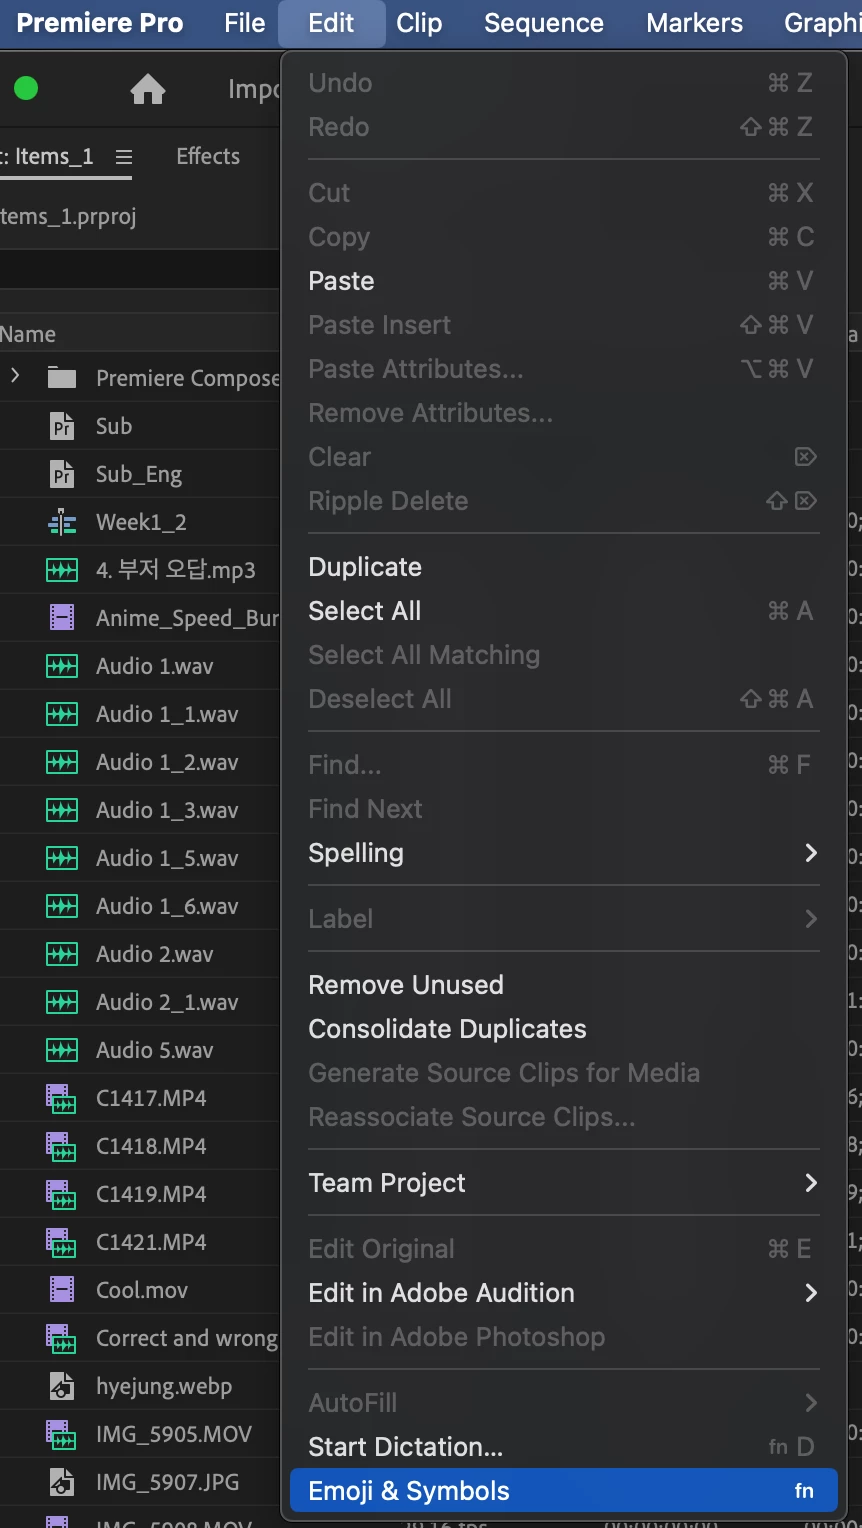Open the File menu
Viewport: 862px width, 1528px height.
[245, 23]
